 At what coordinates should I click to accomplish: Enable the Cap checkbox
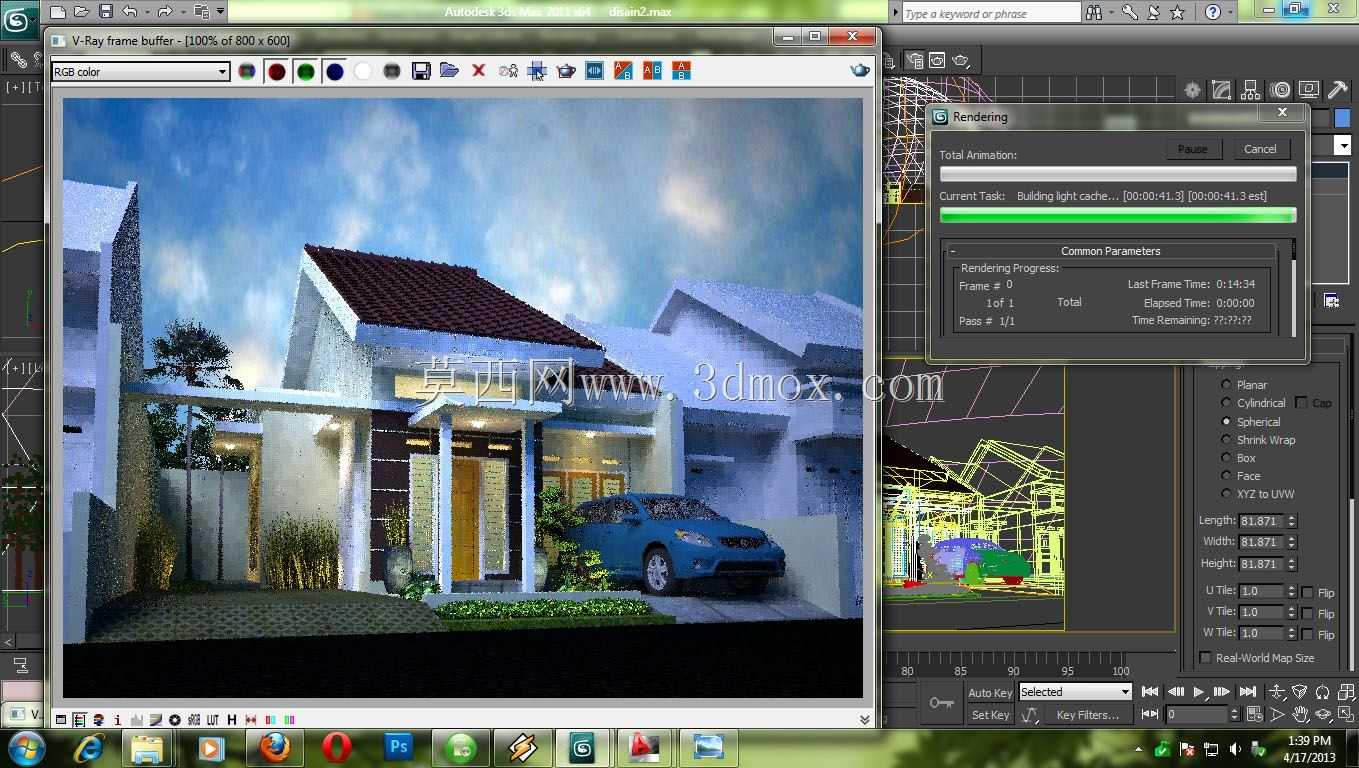pos(1301,403)
